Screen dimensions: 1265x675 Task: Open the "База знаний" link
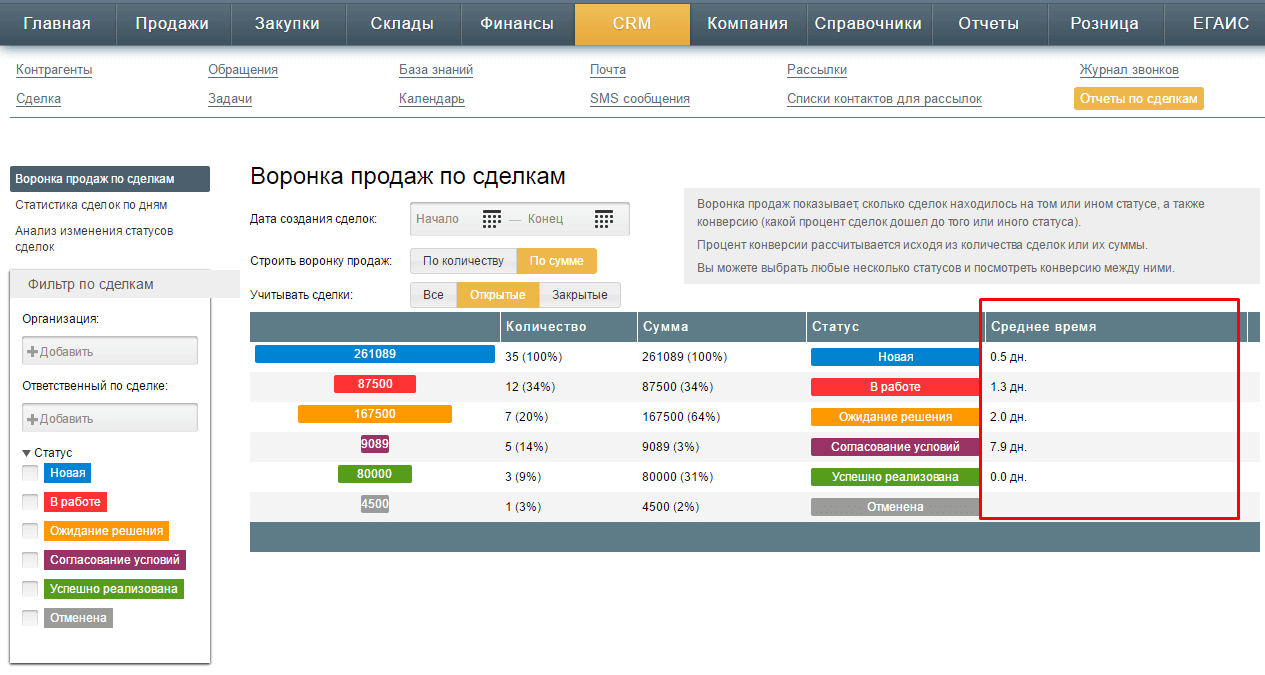437,70
